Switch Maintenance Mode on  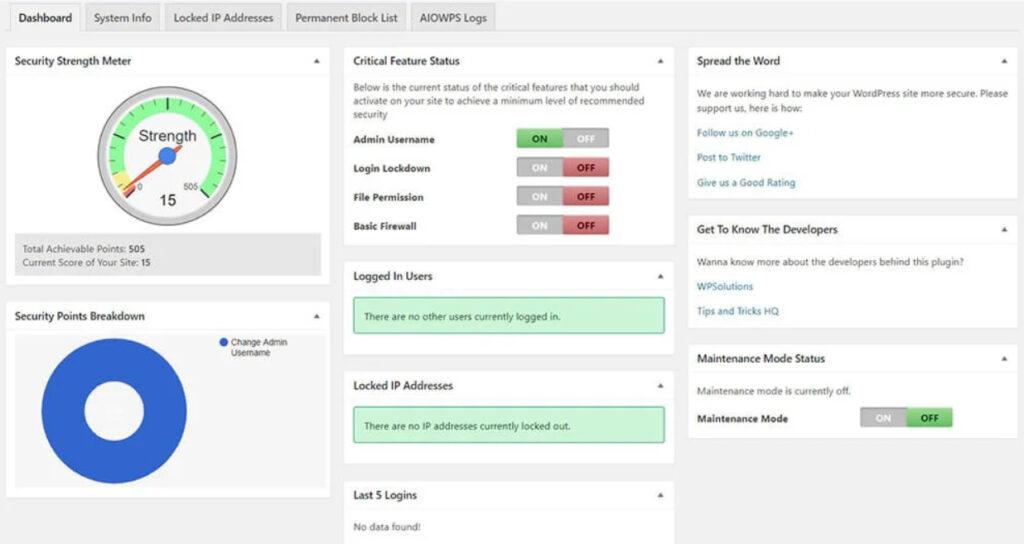tap(883, 418)
